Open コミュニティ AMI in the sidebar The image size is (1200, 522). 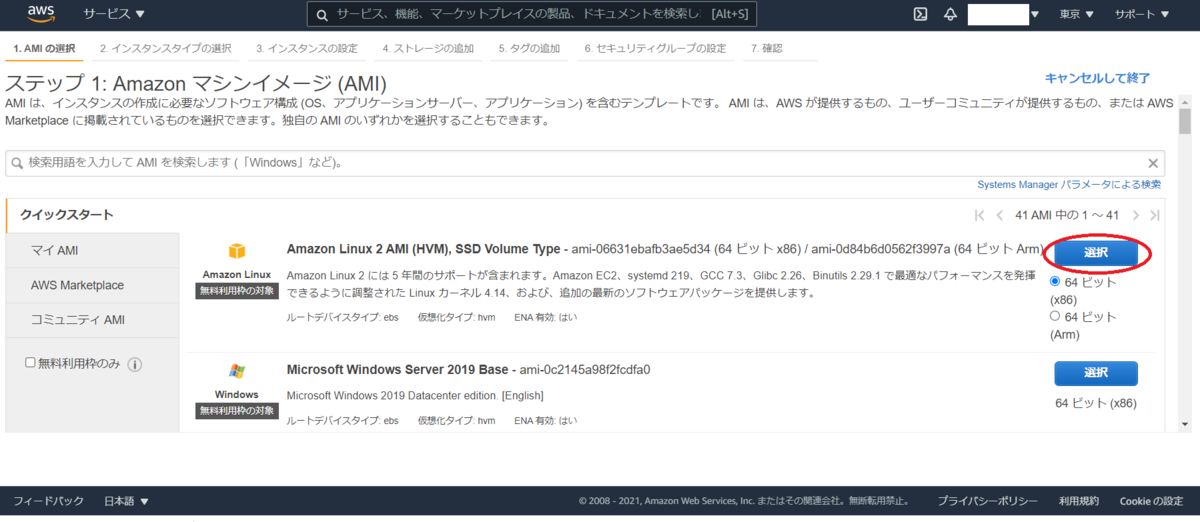click(x=92, y=320)
